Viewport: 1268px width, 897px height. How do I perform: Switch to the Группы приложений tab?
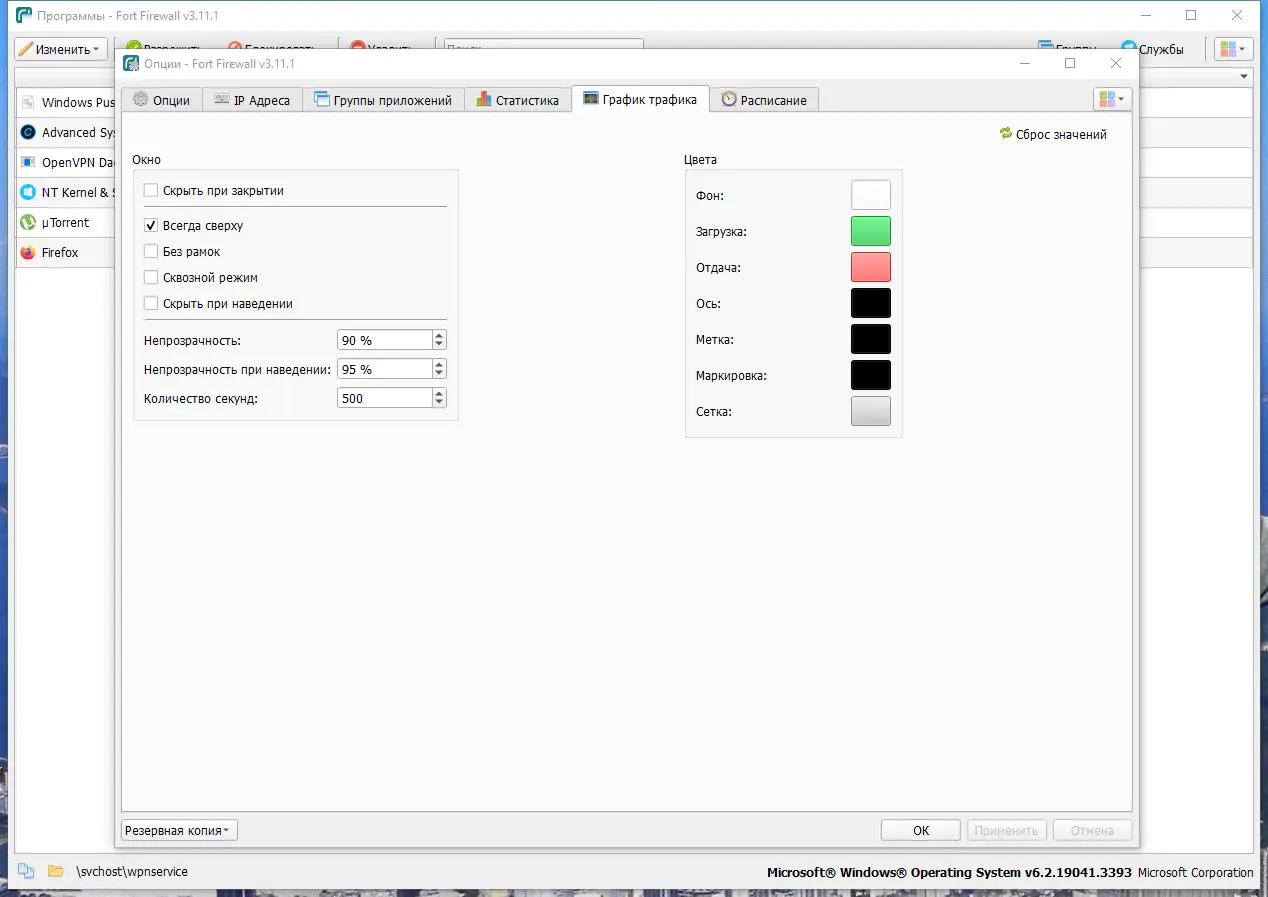point(383,100)
